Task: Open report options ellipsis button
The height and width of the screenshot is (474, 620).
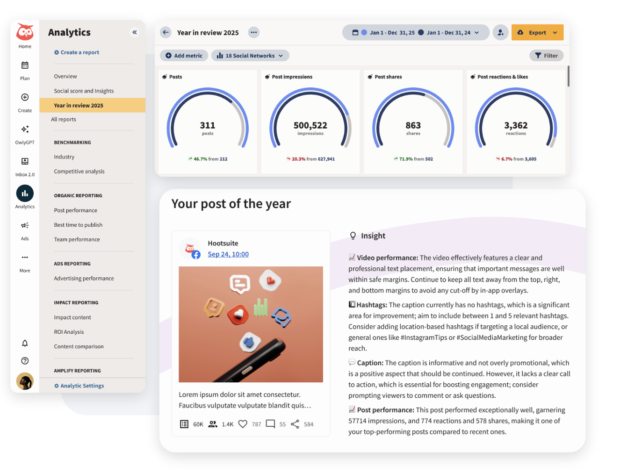Action: [x=253, y=32]
